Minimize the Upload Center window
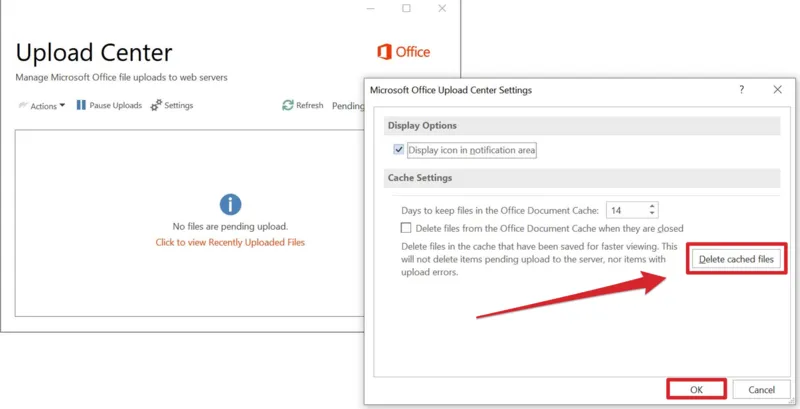 point(370,8)
